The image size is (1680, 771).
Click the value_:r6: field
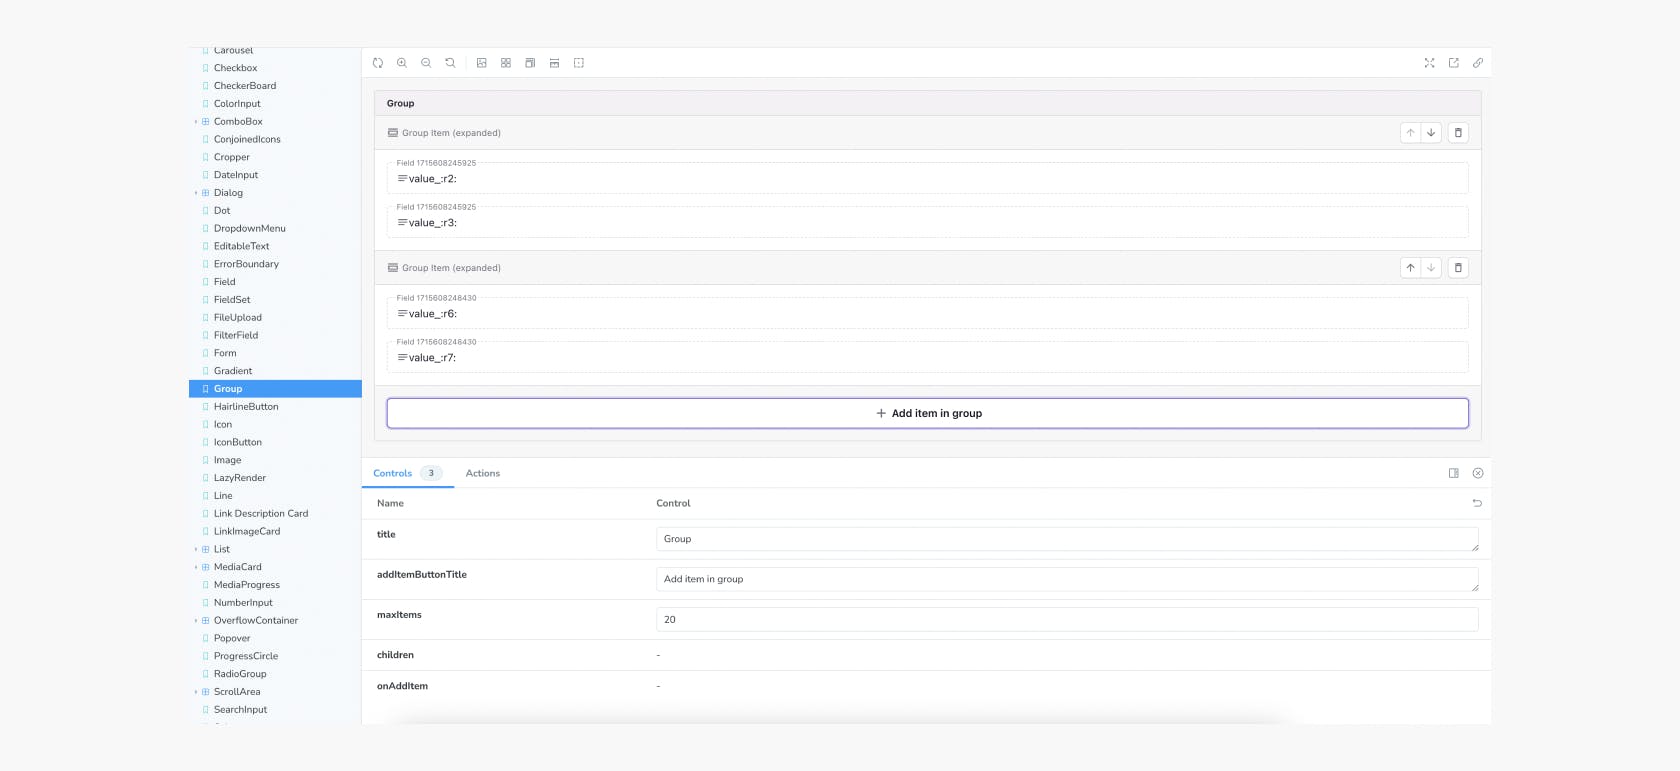pyautogui.click(x=928, y=313)
